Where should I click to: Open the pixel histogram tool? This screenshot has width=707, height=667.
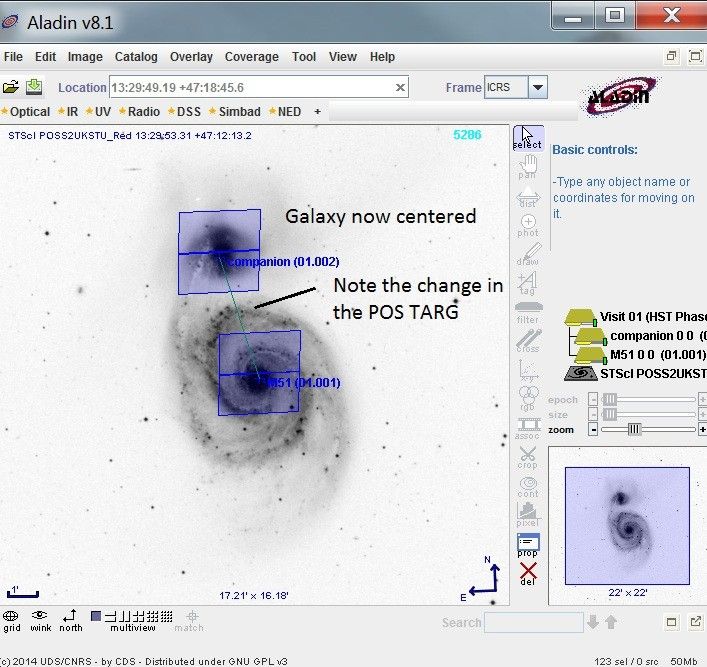click(528, 515)
